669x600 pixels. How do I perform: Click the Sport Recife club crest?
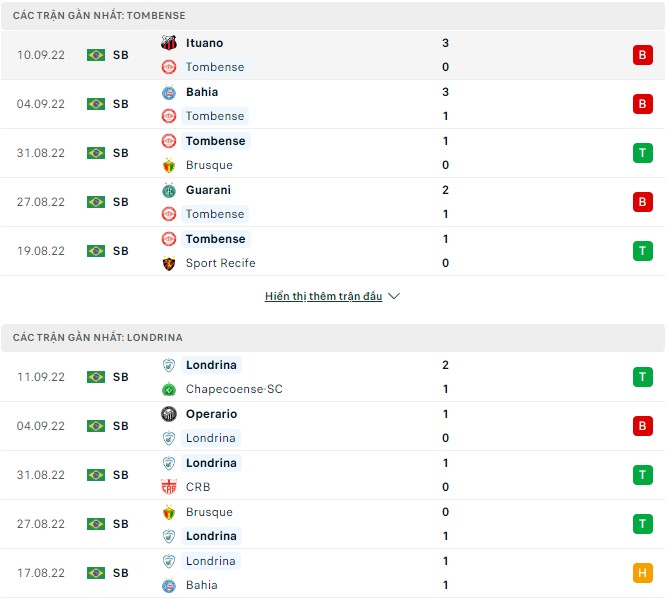pos(169,263)
